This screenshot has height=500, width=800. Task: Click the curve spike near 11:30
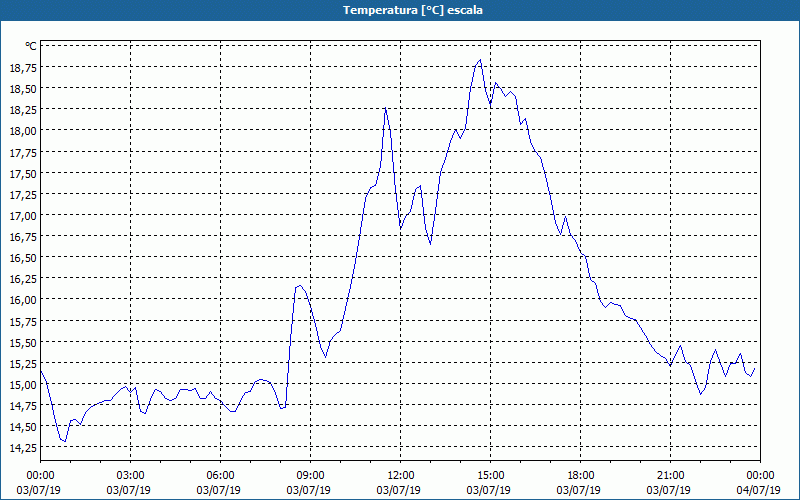tap(386, 108)
